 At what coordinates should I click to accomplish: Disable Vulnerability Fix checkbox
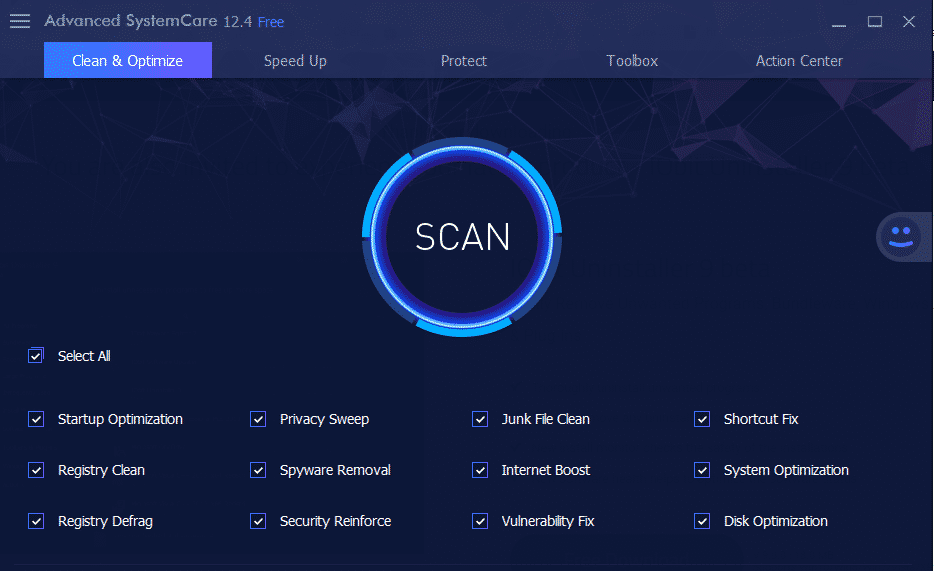click(x=480, y=522)
